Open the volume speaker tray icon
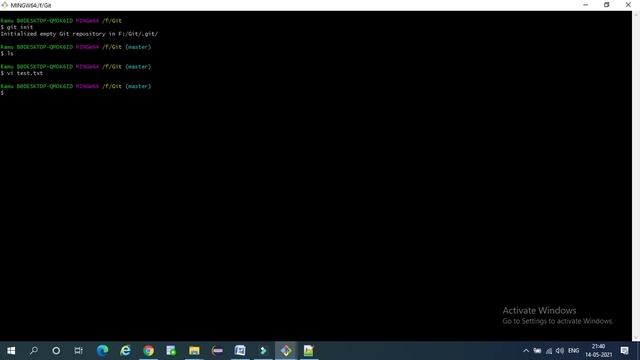 coord(560,351)
